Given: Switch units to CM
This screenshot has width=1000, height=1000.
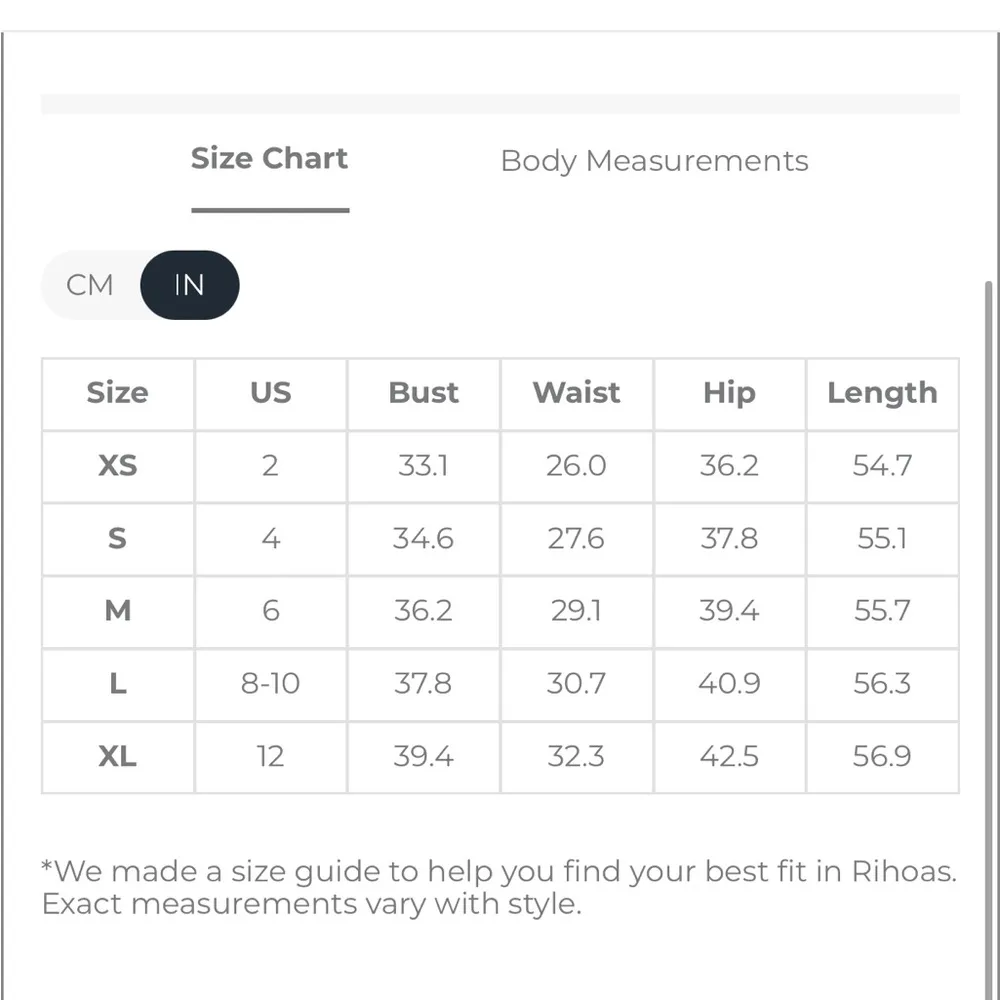Looking at the screenshot, I should tap(90, 285).
